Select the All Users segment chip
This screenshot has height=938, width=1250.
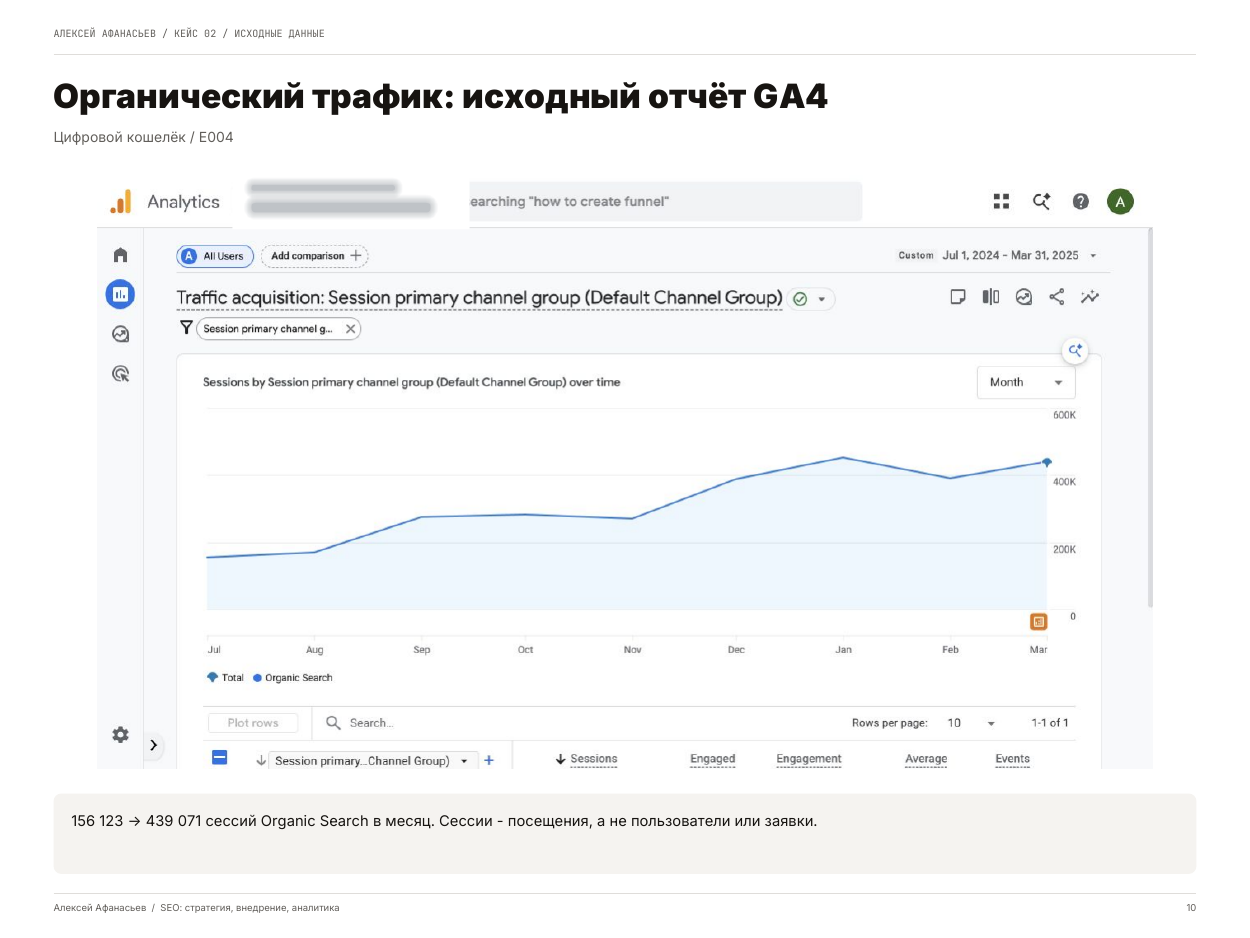[215, 256]
